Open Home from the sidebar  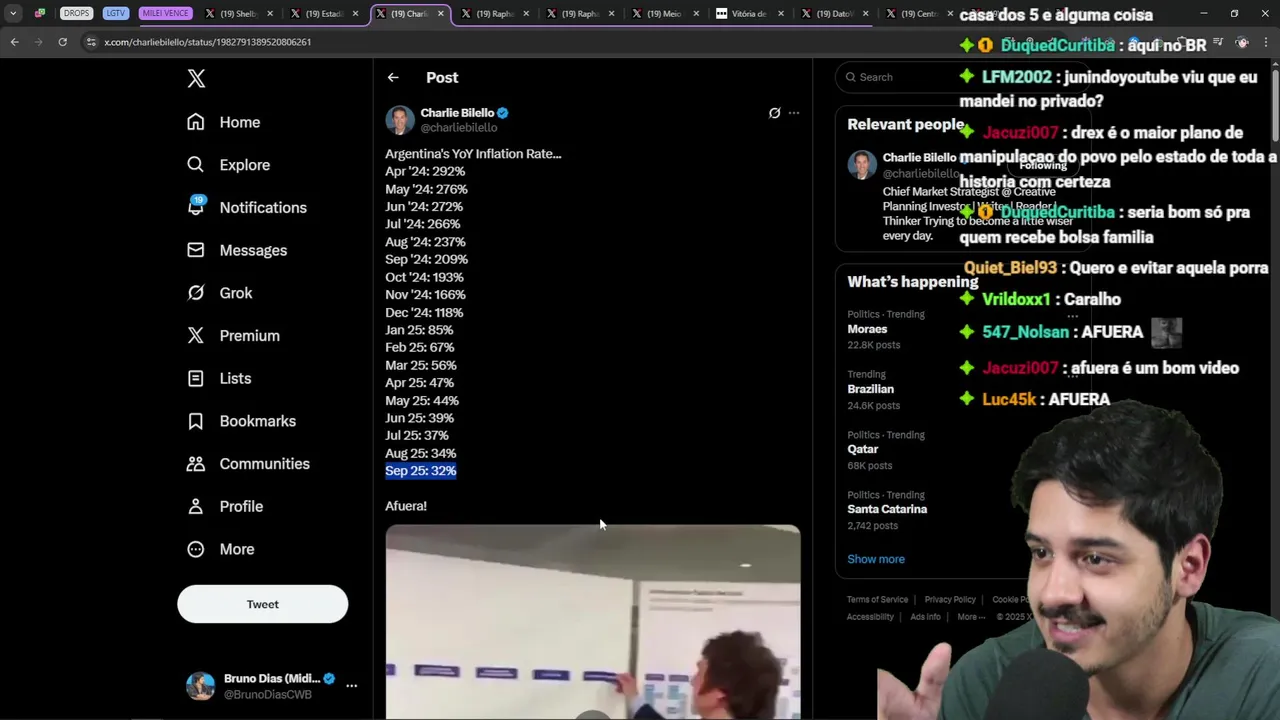point(223,122)
